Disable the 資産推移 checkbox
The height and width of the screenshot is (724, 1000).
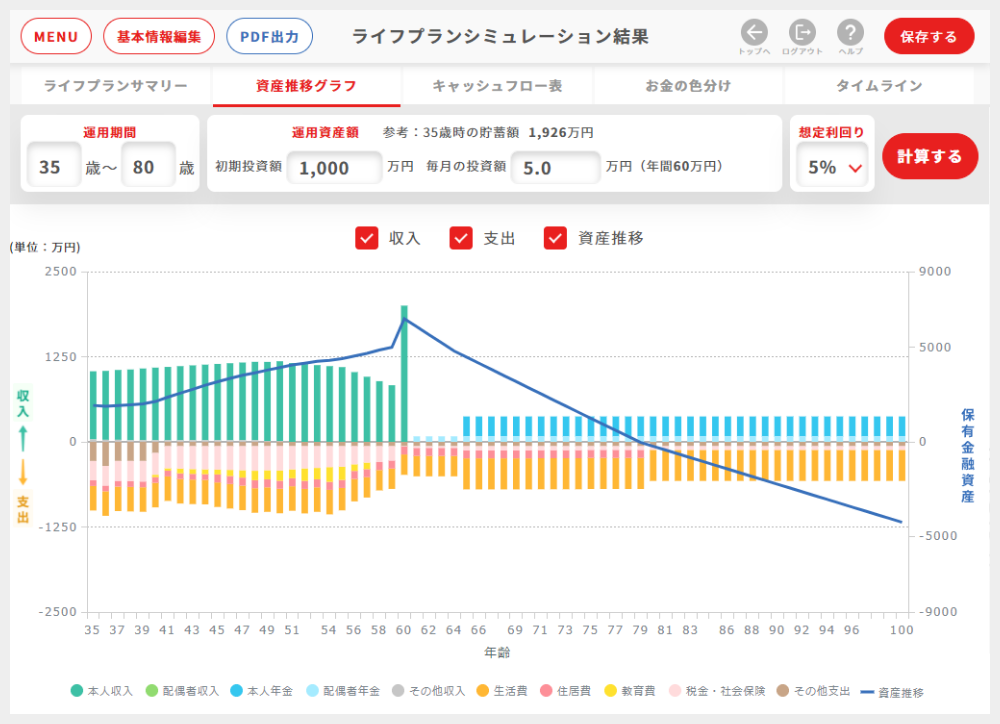tap(556, 238)
